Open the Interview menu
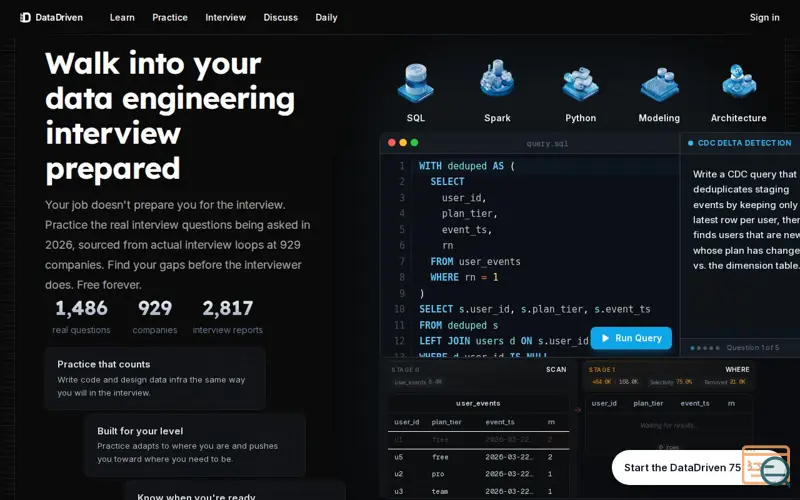This screenshot has height=500, width=800. point(226,17)
